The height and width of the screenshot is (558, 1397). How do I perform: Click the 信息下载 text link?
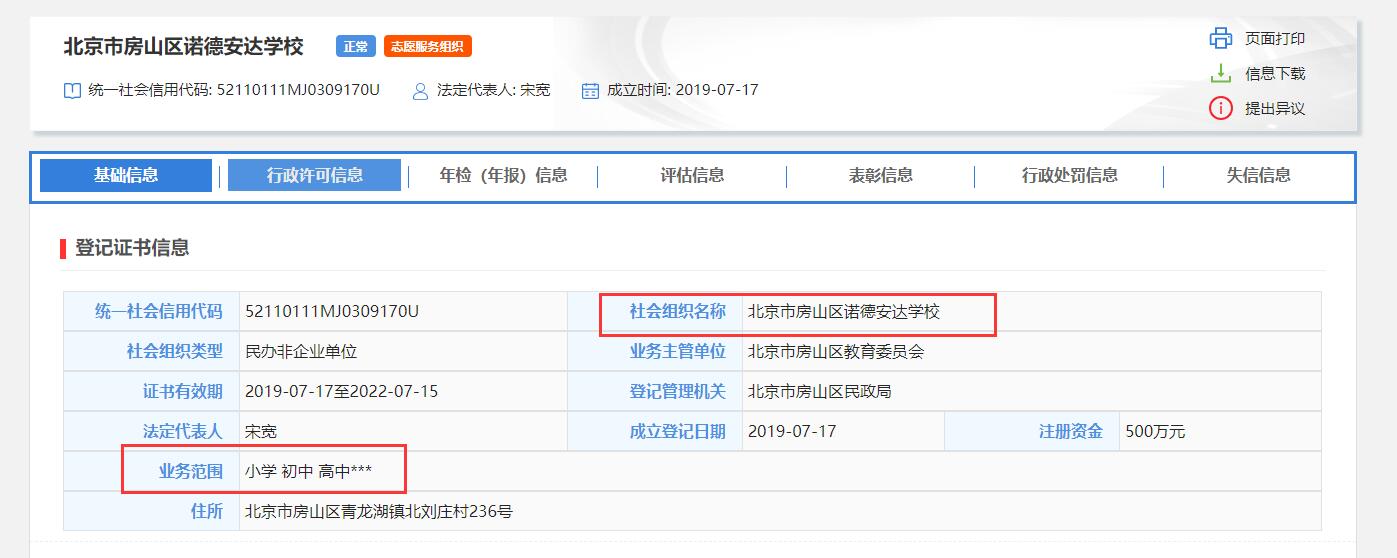click(x=1274, y=74)
